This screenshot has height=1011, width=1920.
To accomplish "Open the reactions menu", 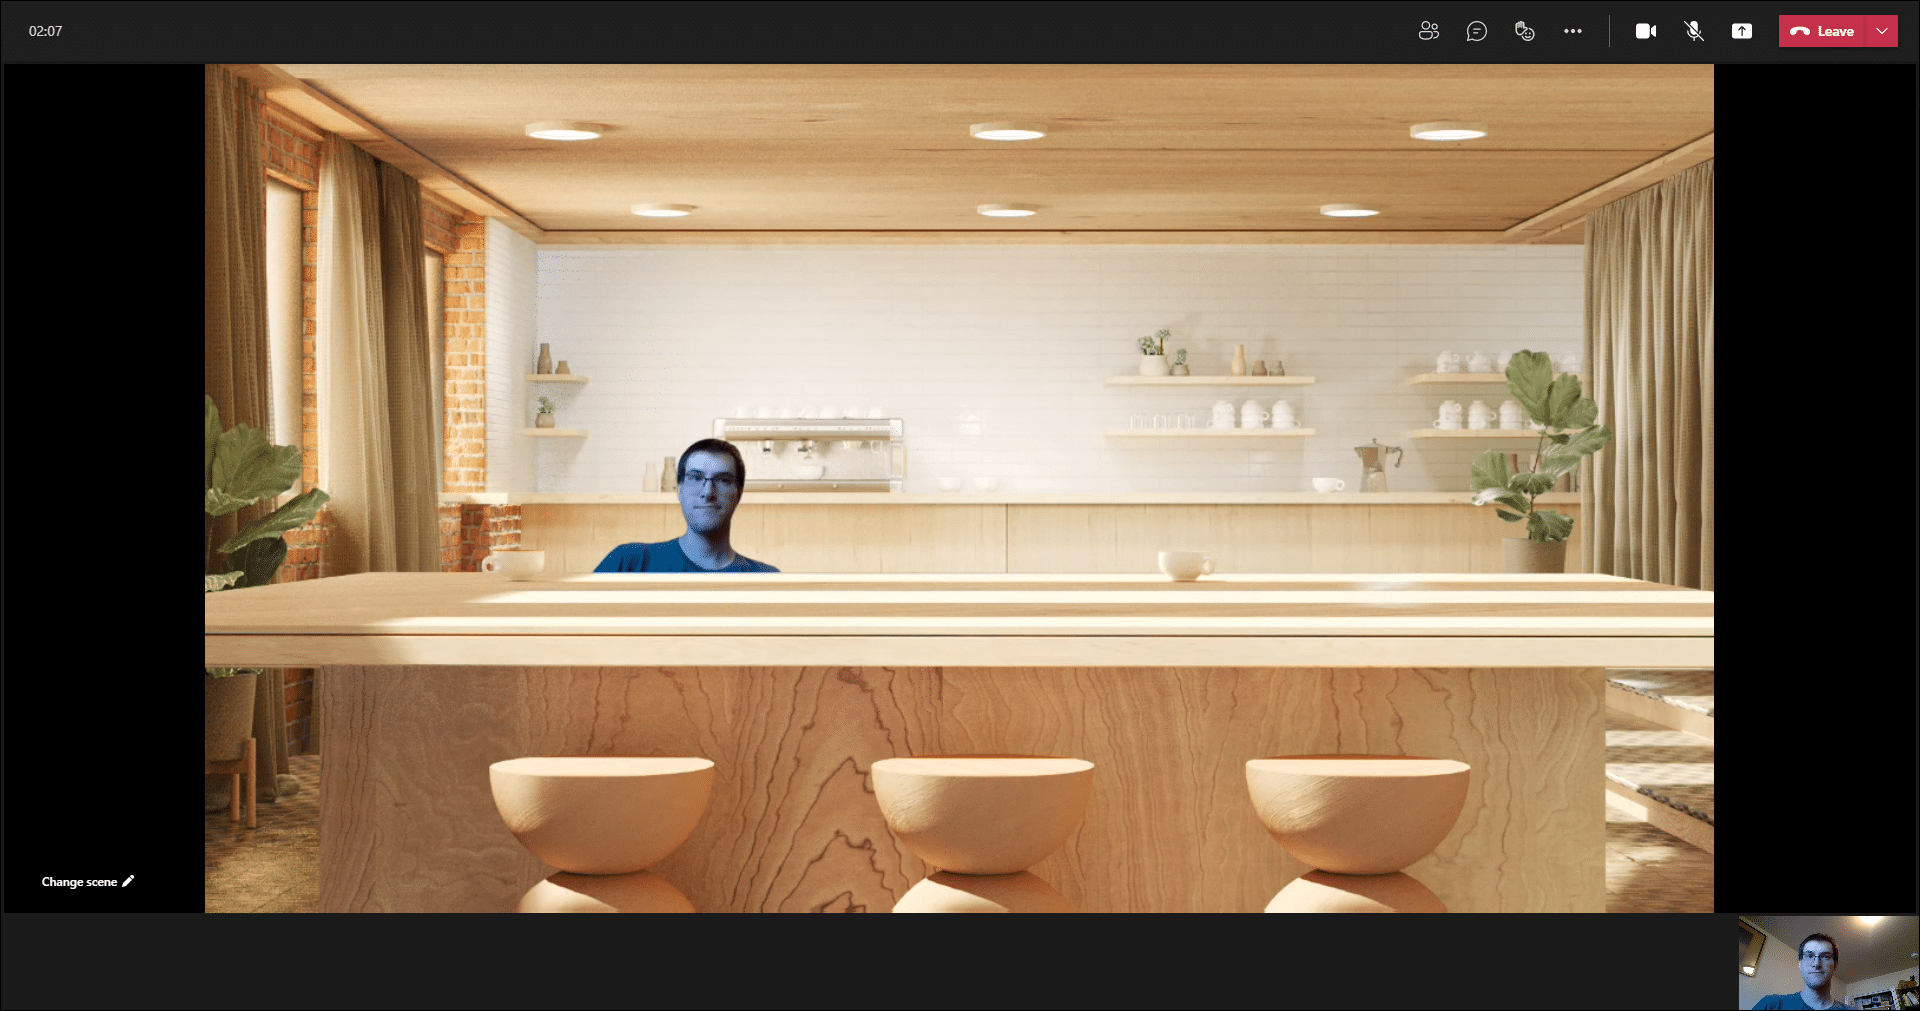I will click(1525, 31).
